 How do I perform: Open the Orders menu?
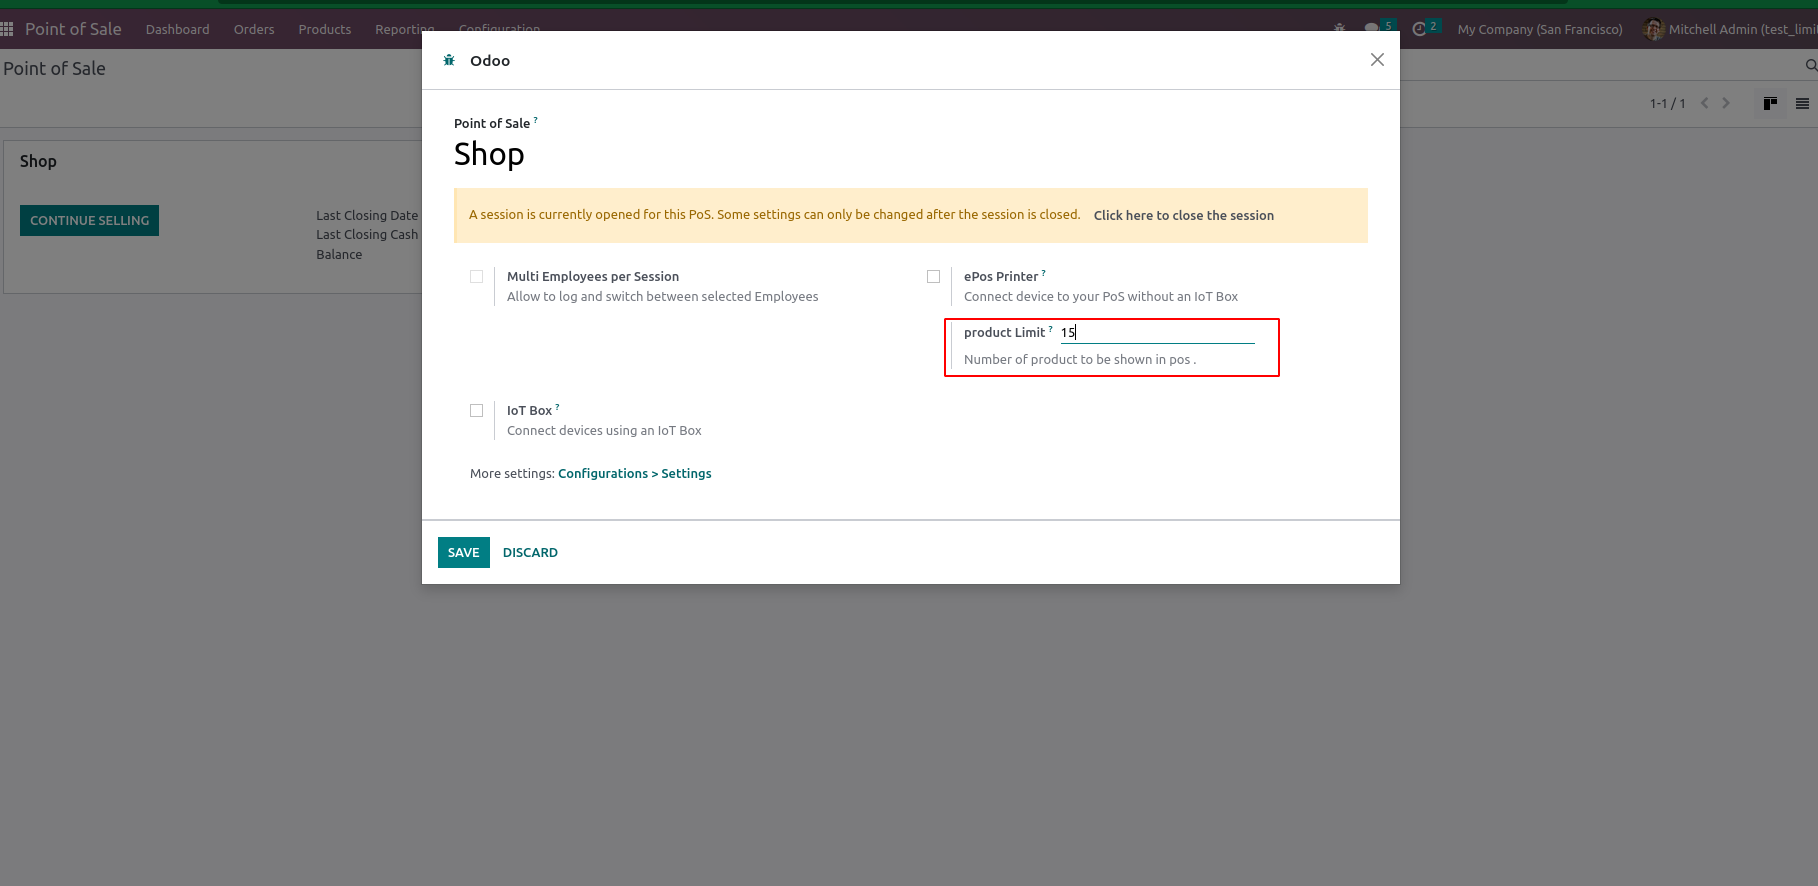pyautogui.click(x=254, y=29)
